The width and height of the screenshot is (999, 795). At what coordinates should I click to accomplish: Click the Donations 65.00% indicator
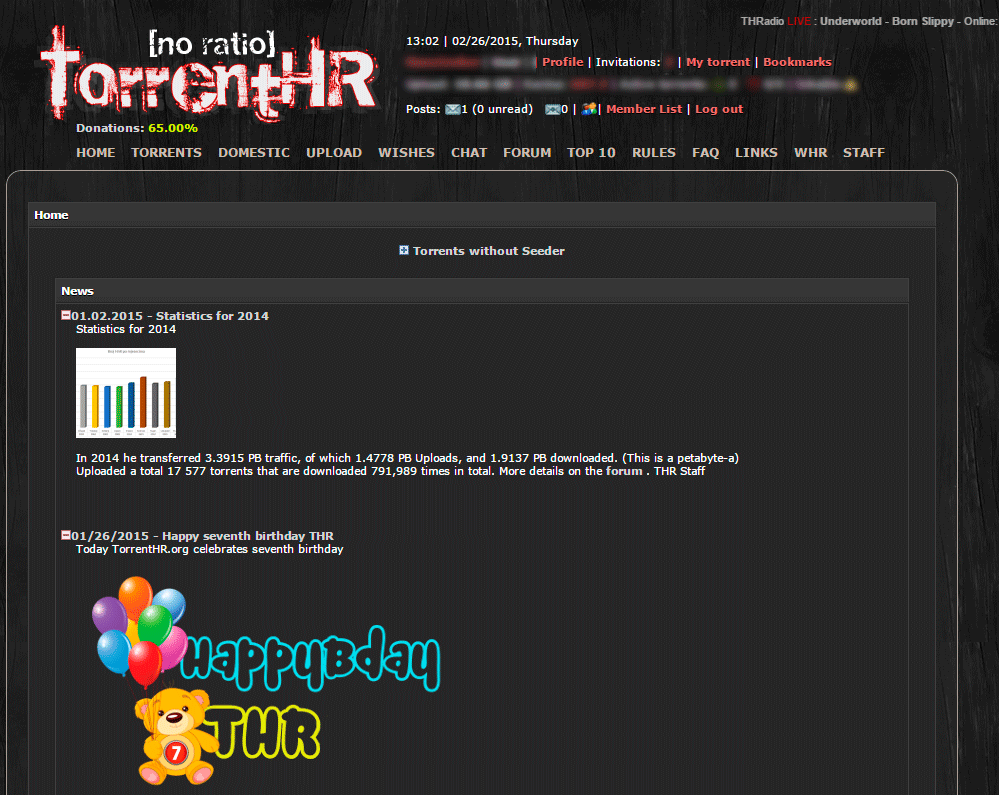[x=137, y=128]
